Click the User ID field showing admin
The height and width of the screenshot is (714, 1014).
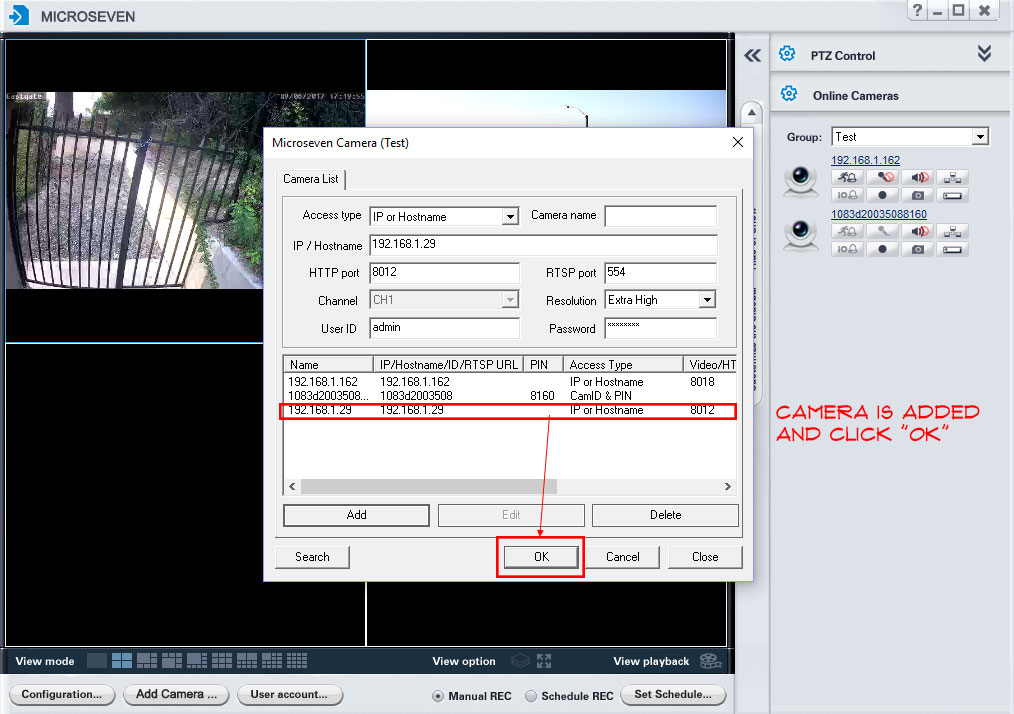[x=444, y=327]
